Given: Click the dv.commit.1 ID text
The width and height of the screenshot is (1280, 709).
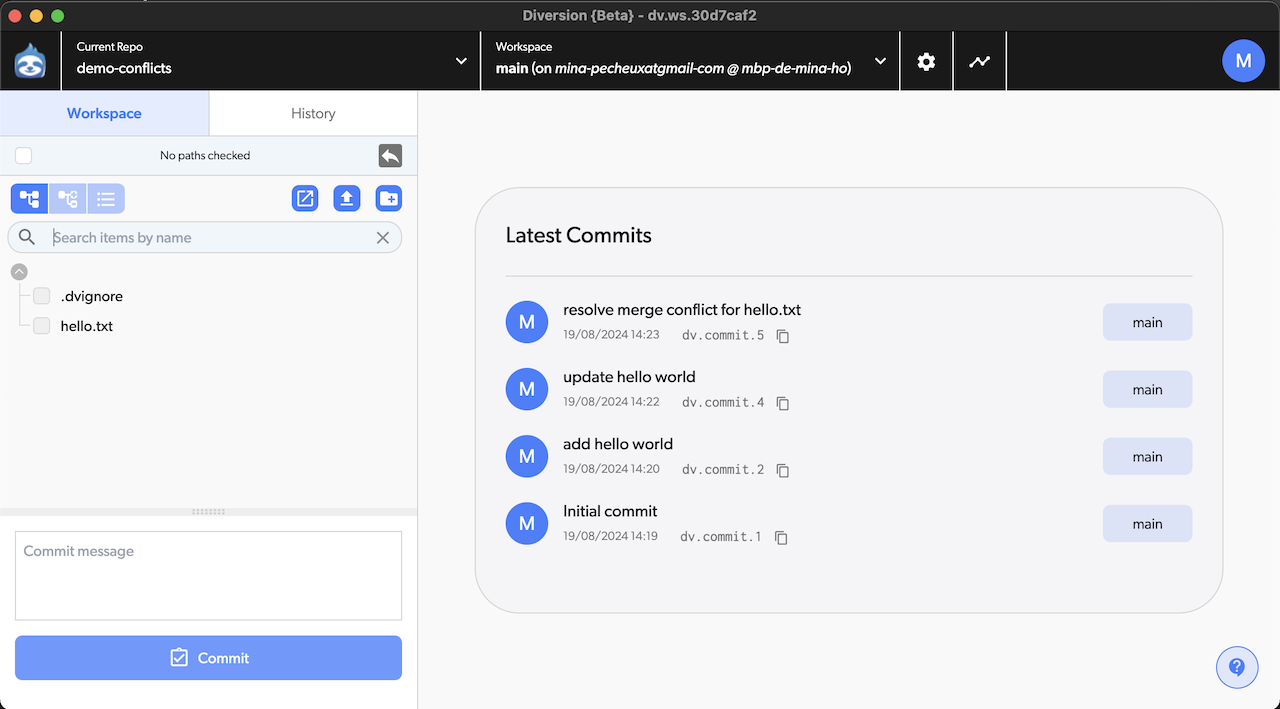Looking at the screenshot, I should [721, 536].
